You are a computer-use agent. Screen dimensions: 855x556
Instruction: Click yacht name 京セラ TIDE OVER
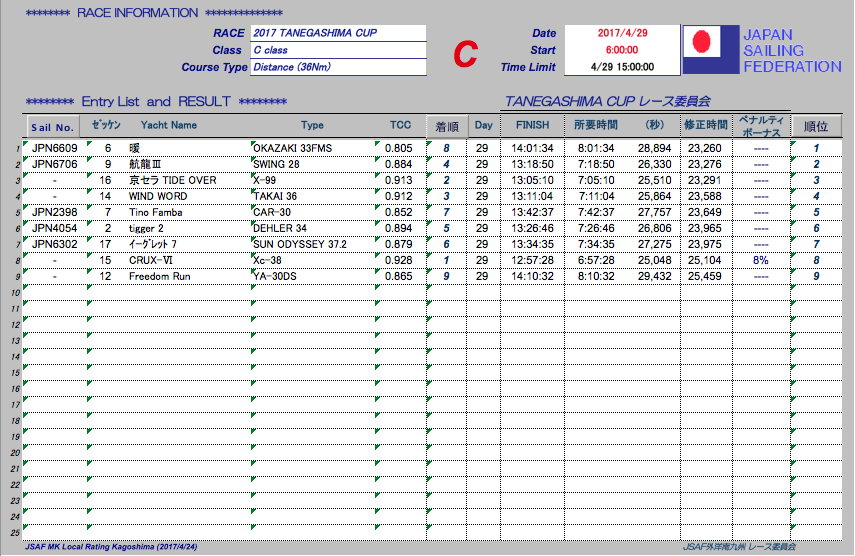[x=172, y=180]
